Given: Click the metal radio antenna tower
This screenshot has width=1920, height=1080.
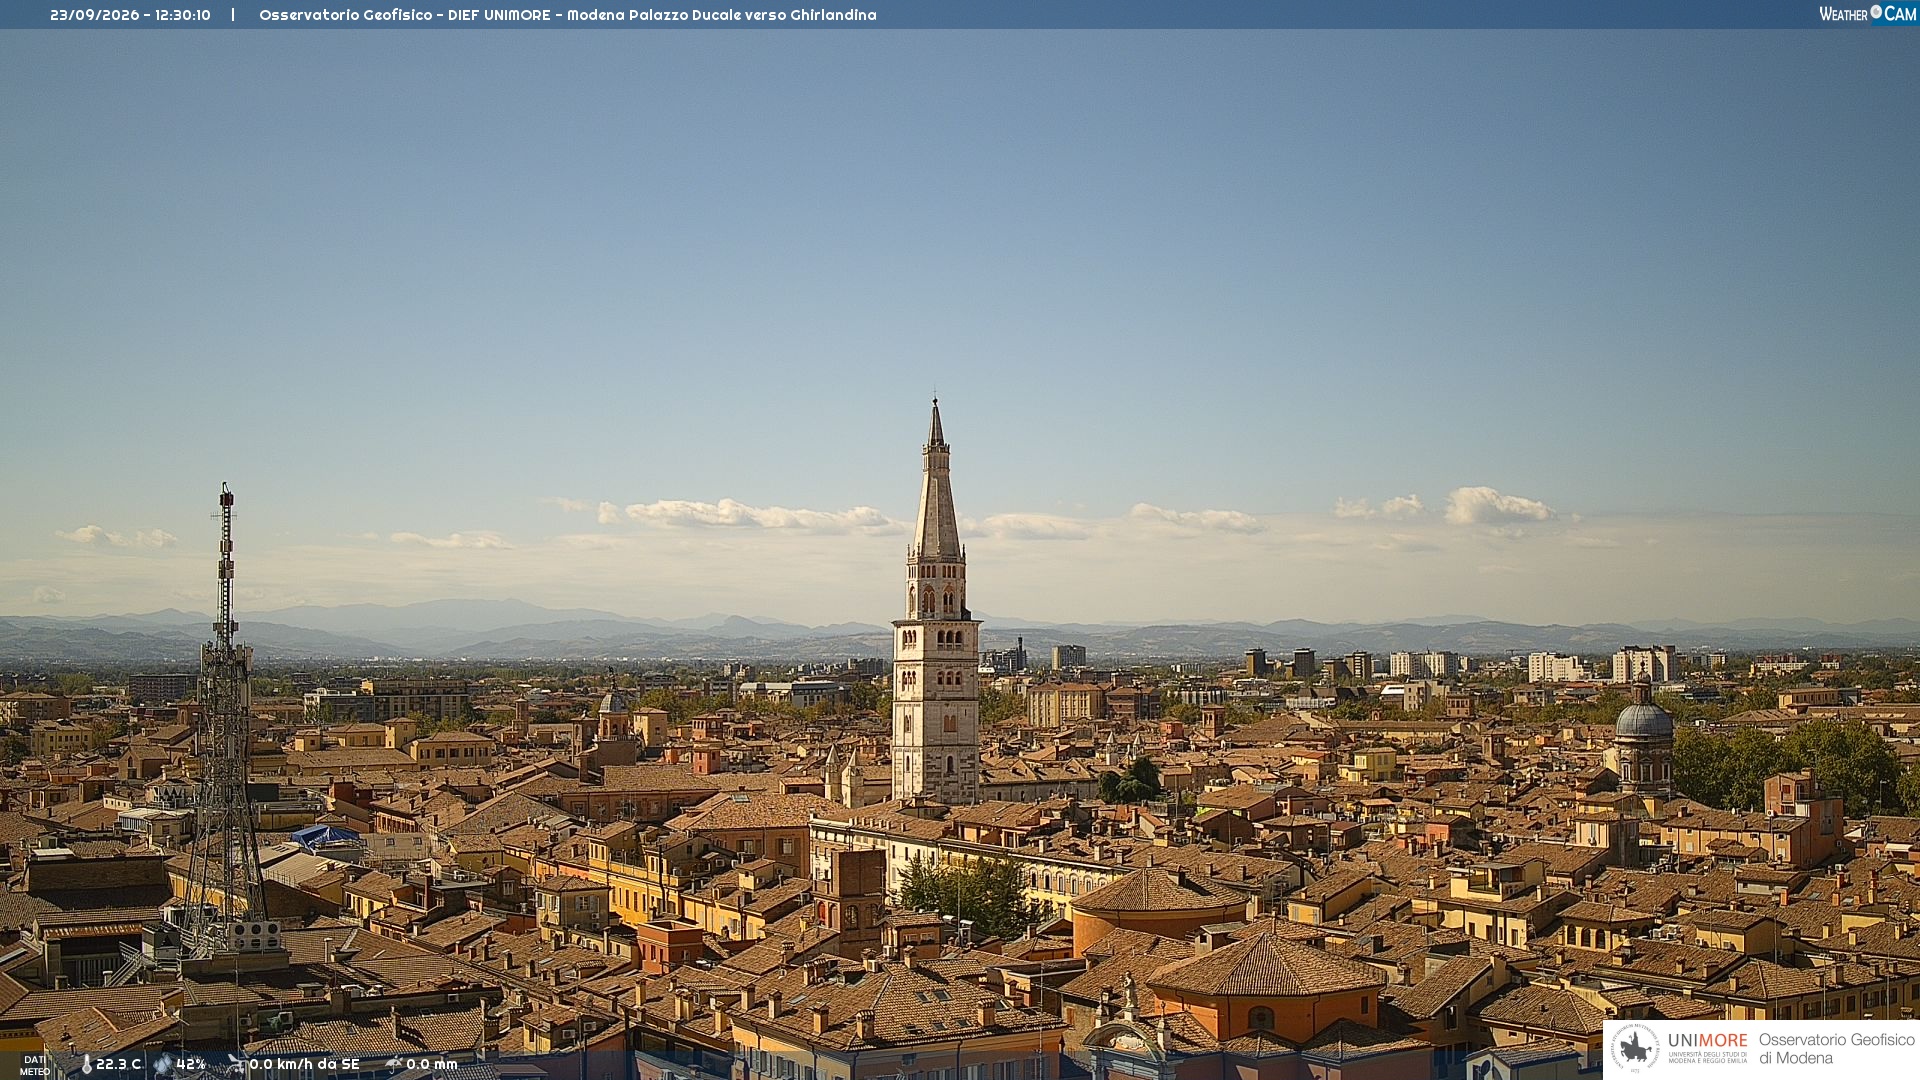Looking at the screenshot, I should 225,720.
